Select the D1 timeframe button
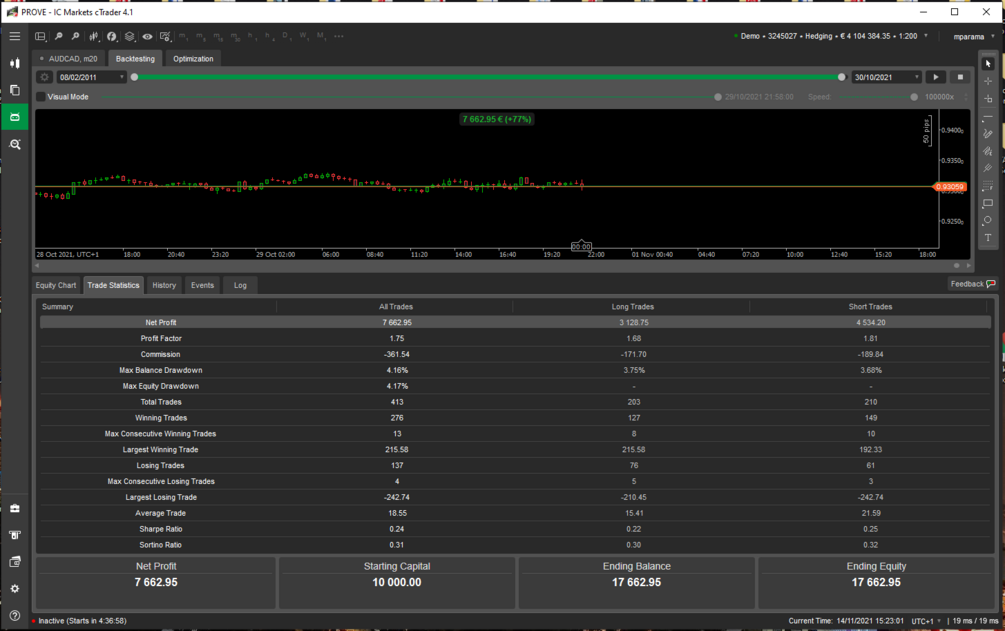The image size is (1005, 631). [287, 37]
